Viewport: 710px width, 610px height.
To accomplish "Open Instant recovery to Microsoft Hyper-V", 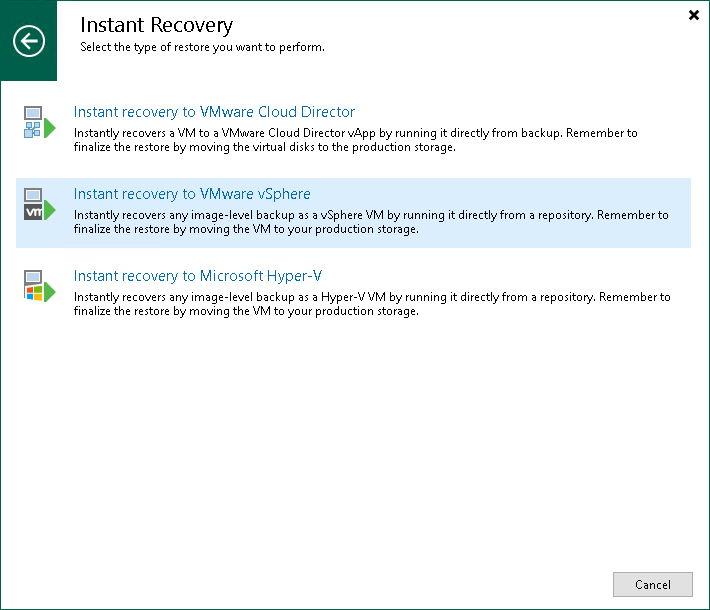I will [198, 276].
